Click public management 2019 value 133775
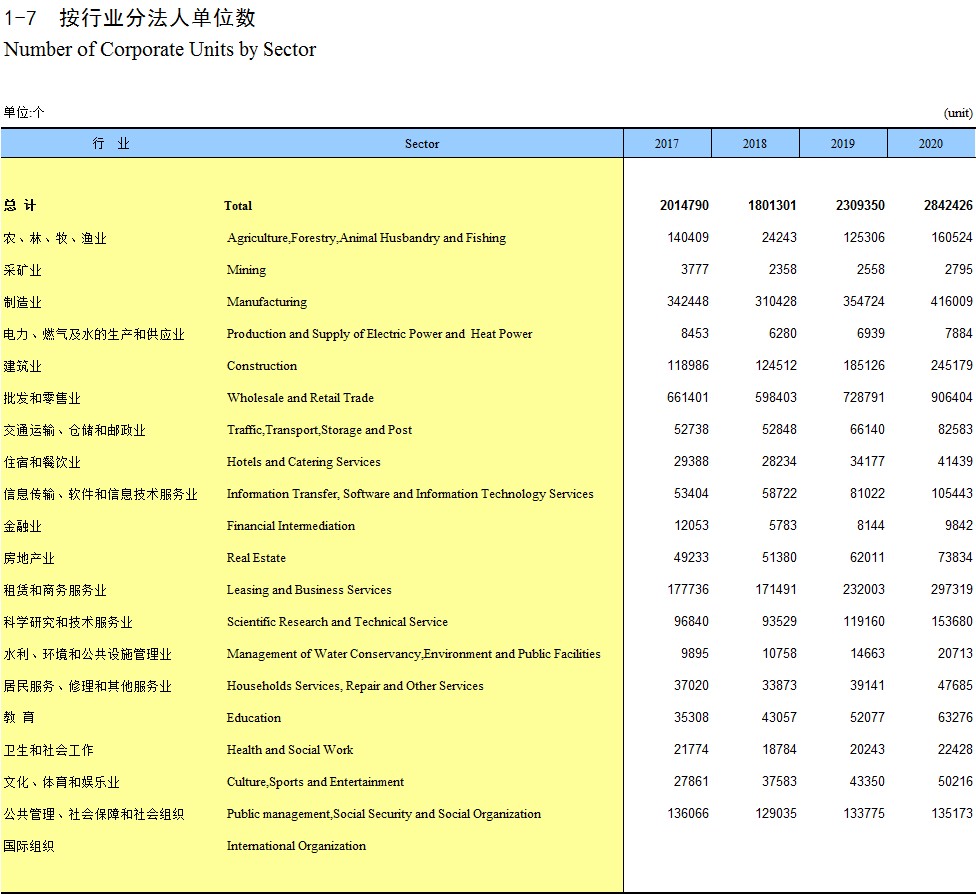This screenshot has width=976, height=894. point(864,814)
